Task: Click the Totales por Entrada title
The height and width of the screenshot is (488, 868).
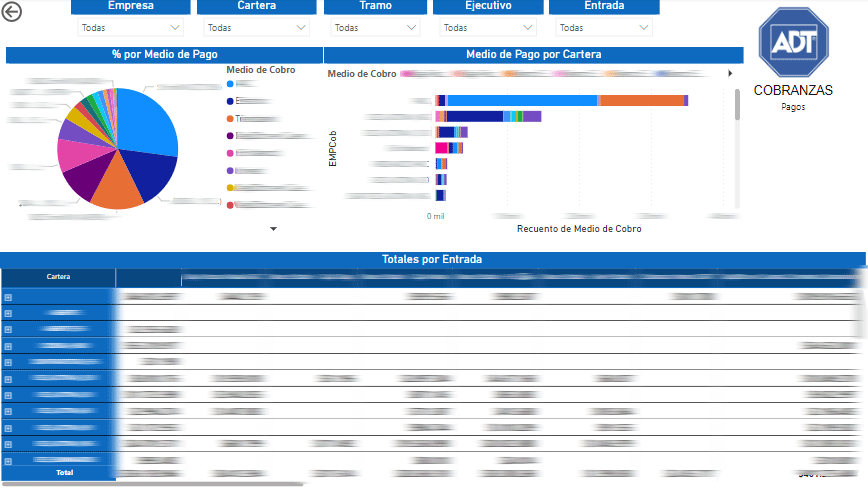Action: tap(432, 259)
